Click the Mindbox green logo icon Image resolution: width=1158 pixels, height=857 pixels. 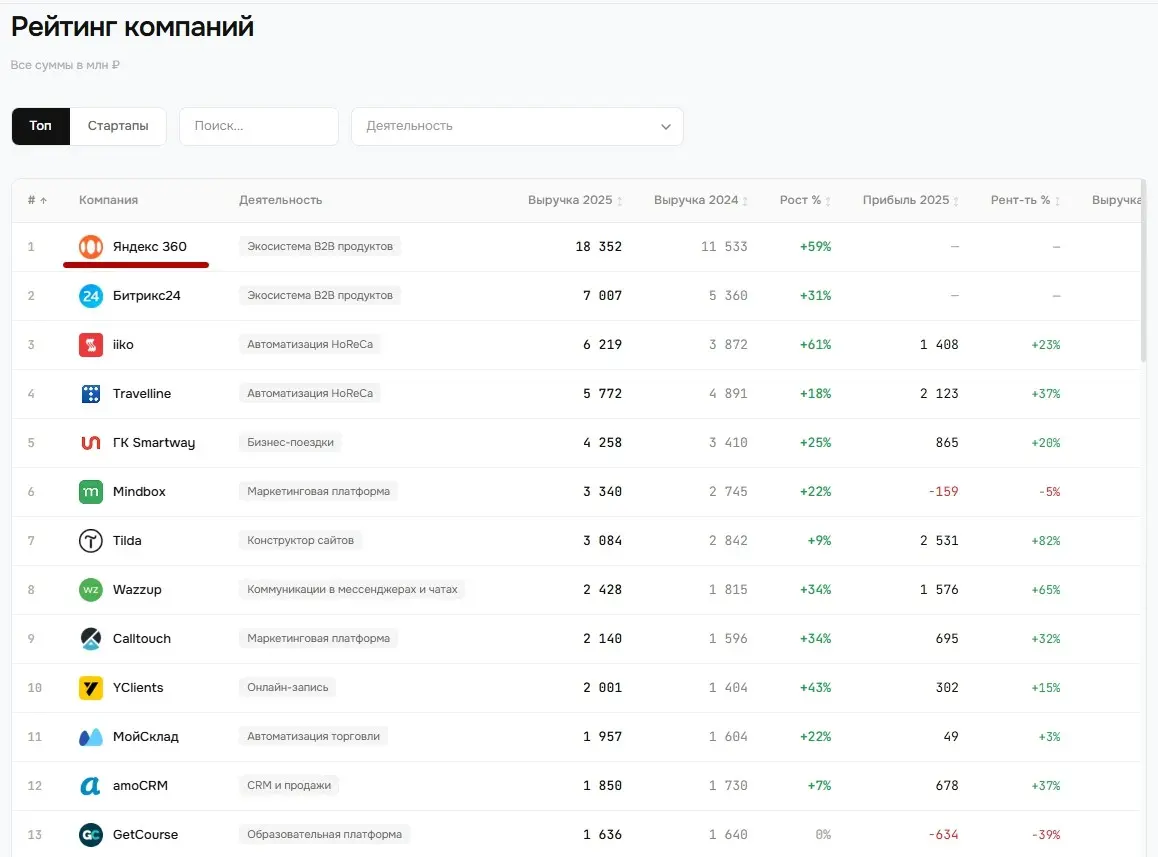pyautogui.click(x=91, y=491)
